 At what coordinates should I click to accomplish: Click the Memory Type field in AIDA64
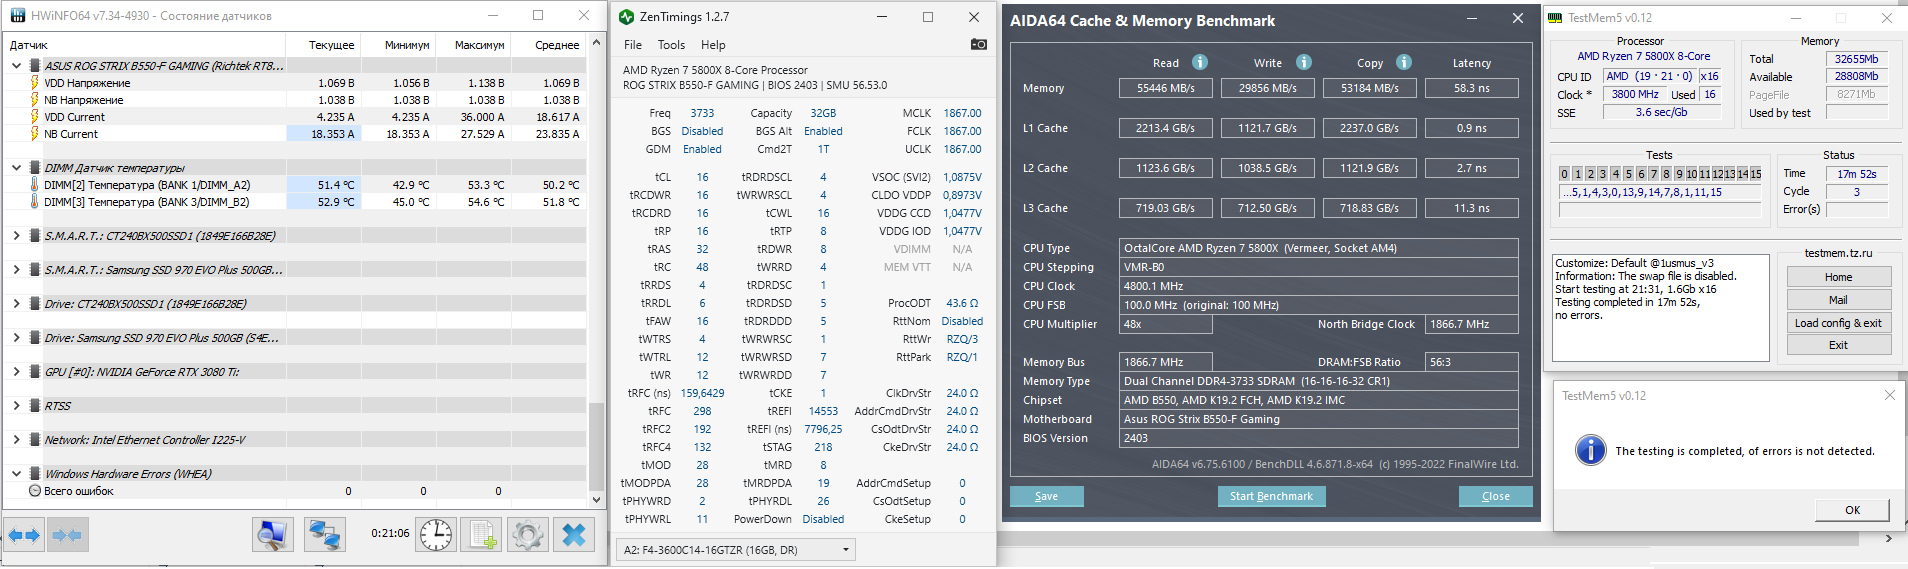click(1318, 381)
